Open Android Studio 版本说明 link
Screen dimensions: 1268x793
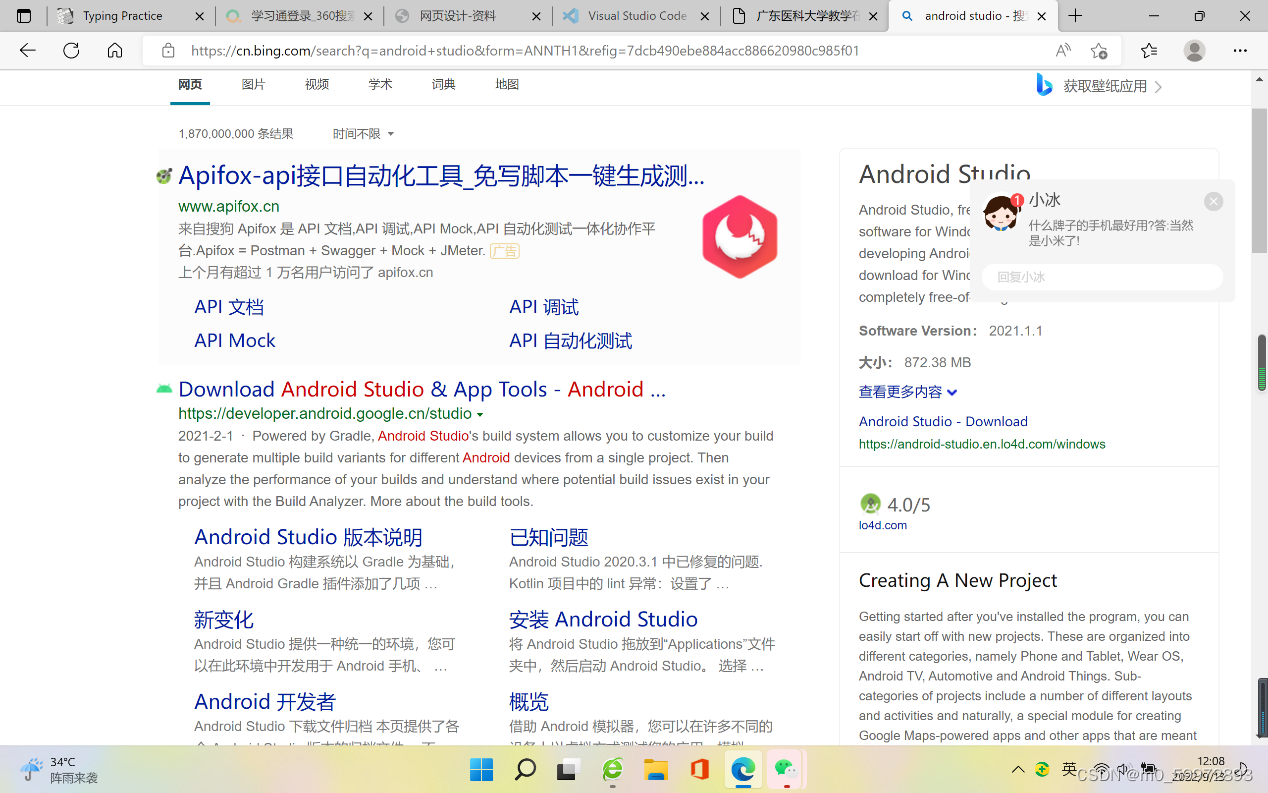tap(308, 537)
